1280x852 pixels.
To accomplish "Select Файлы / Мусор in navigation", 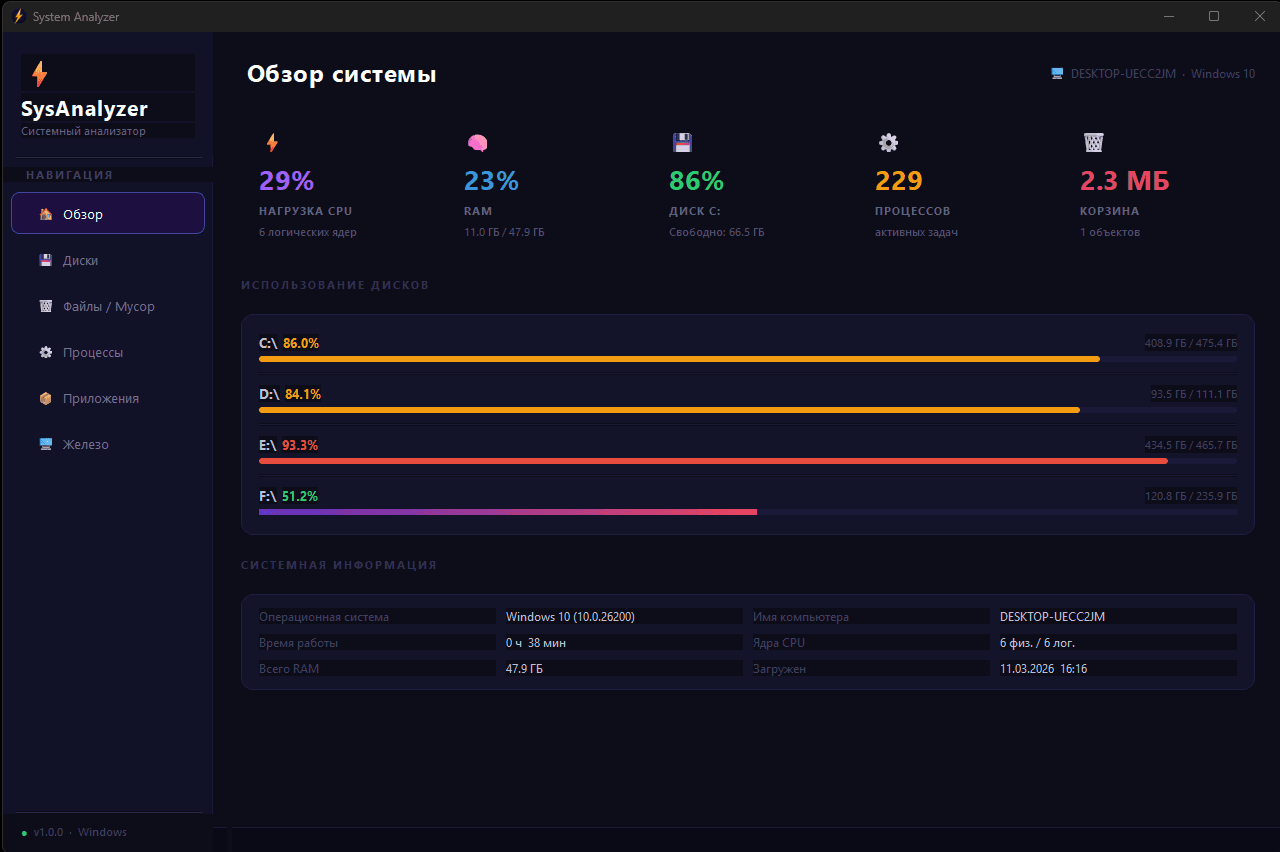I will click(x=107, y=306).
